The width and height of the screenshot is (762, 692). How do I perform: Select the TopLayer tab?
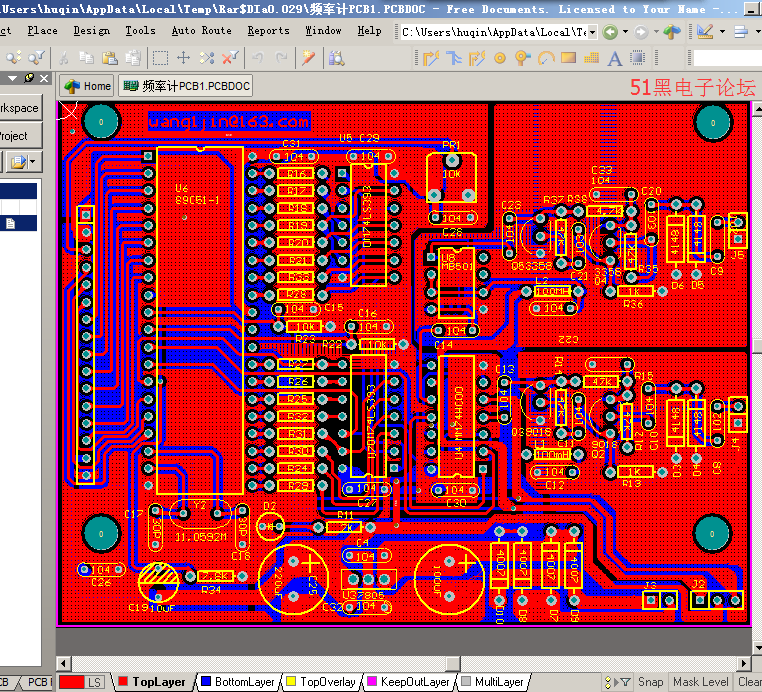(153, 682)
